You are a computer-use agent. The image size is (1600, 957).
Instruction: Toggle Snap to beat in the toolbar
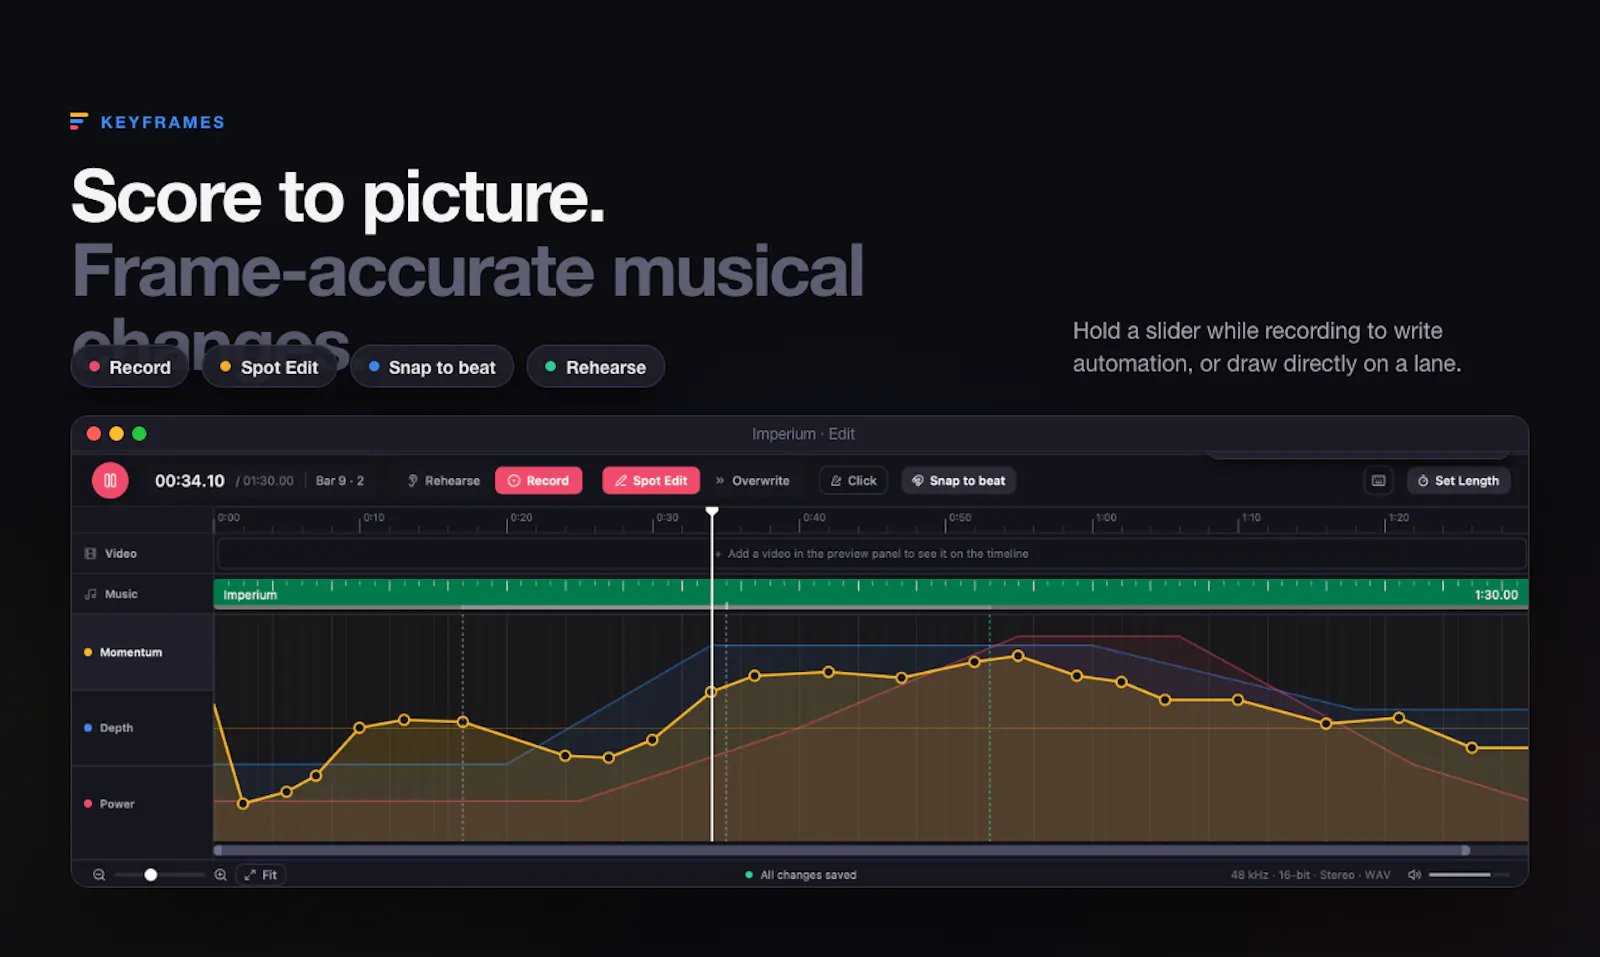click(x=959, y=481)
